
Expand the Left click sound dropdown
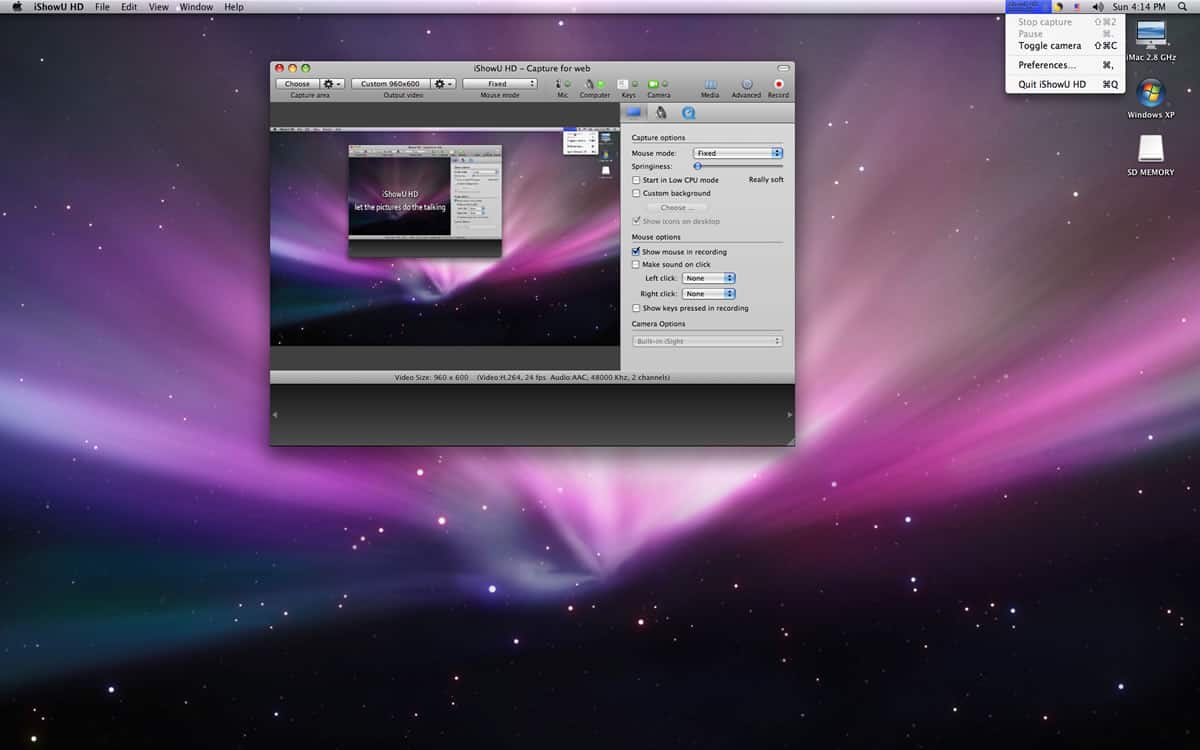pyautogui.click(x=709, y=278)
